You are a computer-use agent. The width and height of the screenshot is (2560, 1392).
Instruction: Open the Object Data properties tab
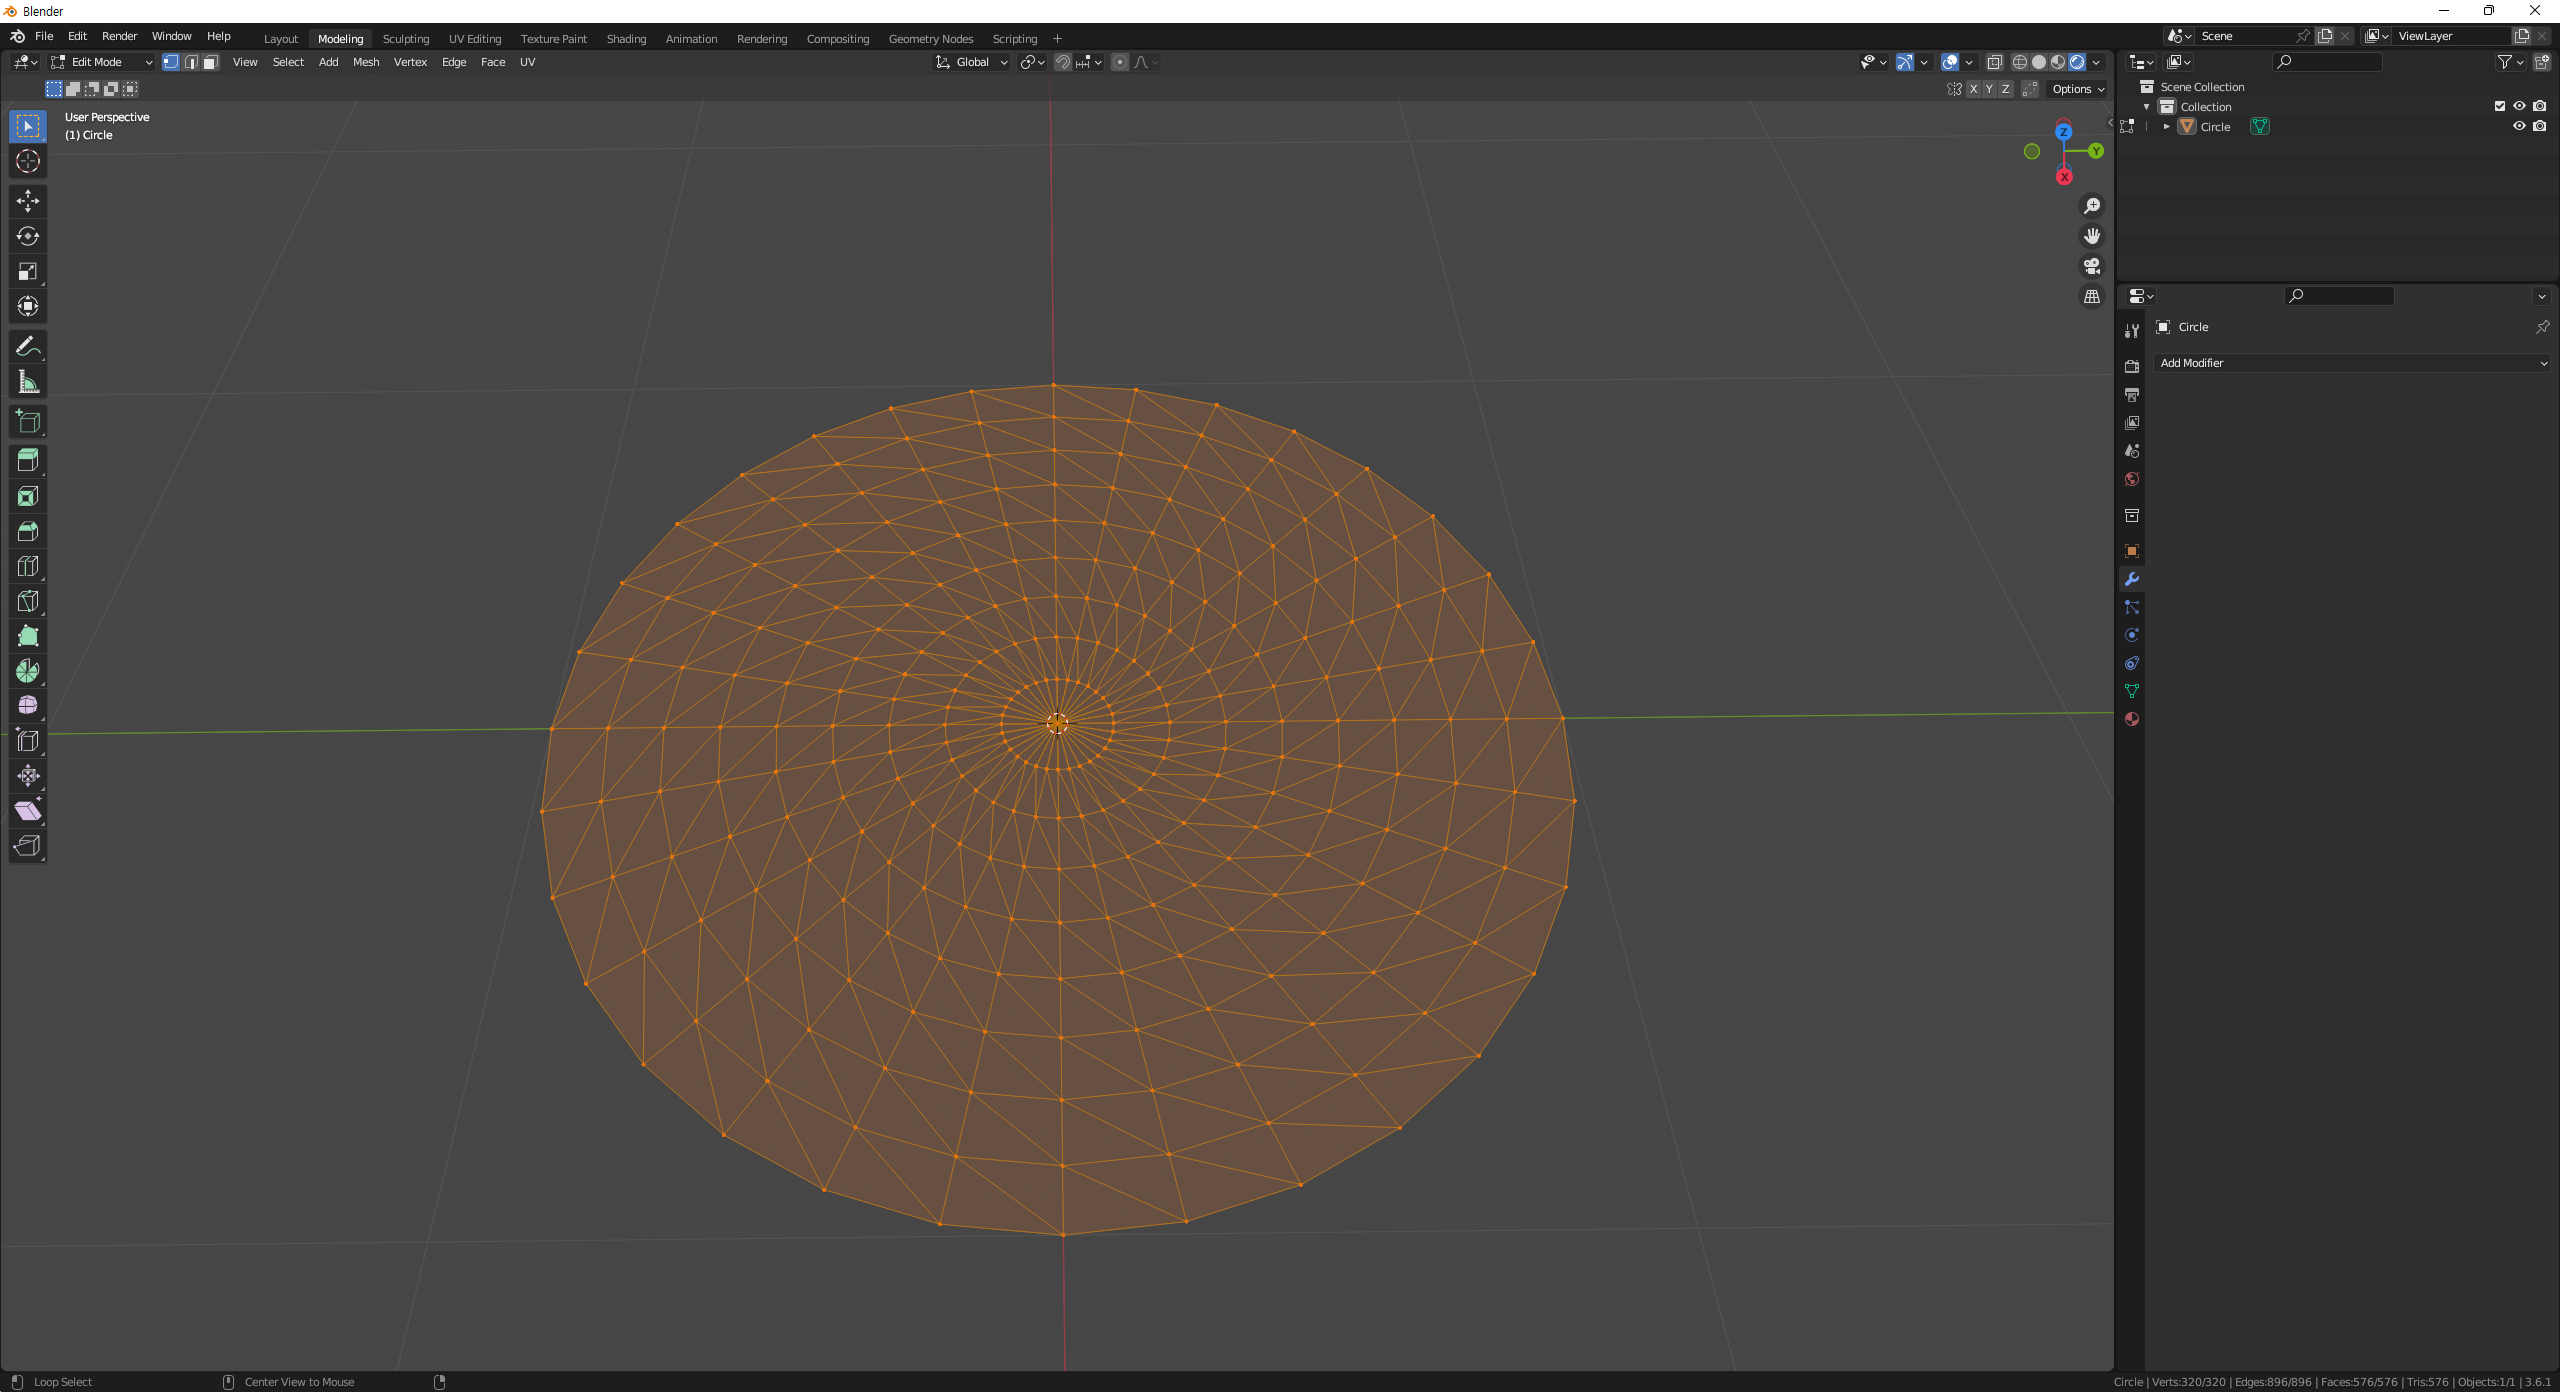(2132, 691)
